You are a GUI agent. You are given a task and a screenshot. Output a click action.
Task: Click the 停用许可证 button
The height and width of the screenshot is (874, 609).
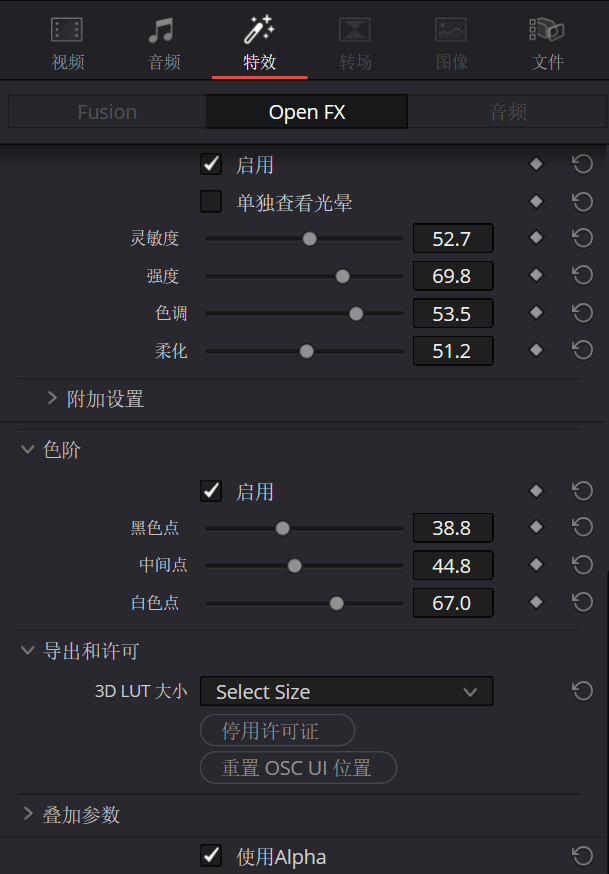277,730
